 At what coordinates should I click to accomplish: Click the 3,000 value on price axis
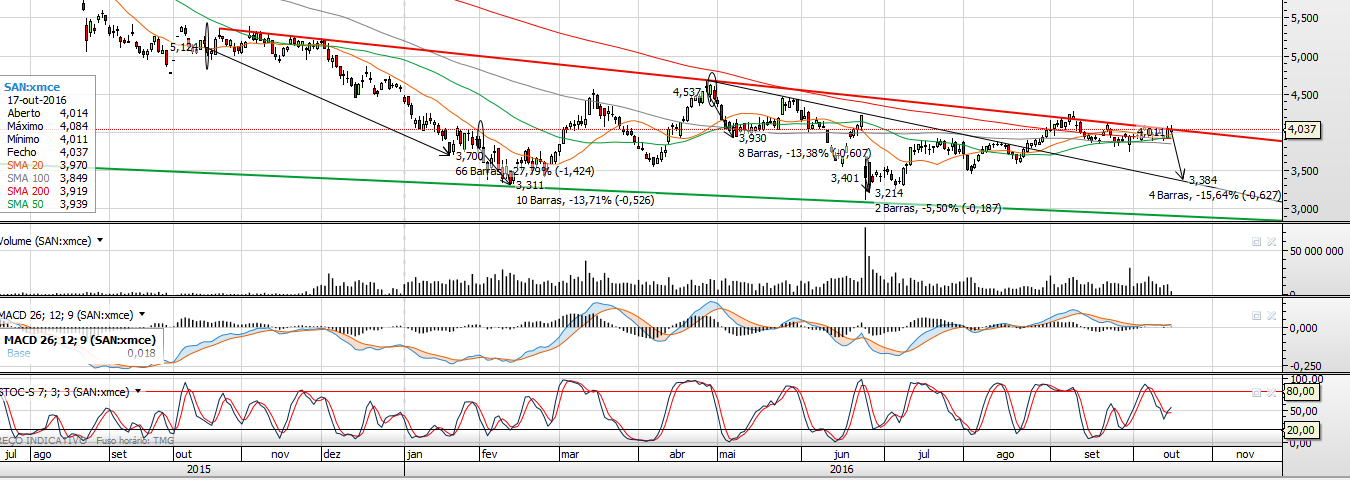click(x=1304, y=210)
